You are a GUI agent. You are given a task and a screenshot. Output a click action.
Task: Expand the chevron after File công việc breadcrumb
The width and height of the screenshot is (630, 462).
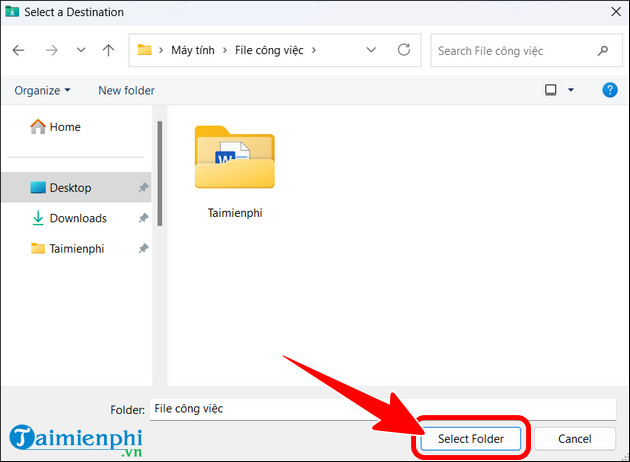tap(314, 50)
